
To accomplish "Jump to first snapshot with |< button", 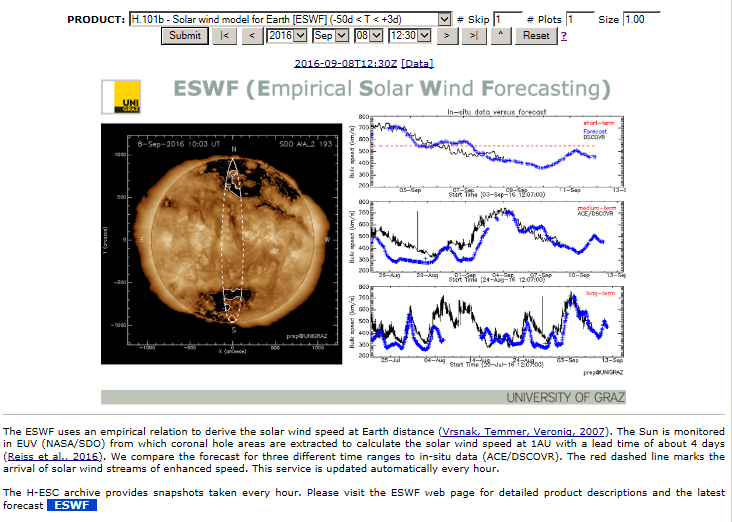I will point(223,35).
